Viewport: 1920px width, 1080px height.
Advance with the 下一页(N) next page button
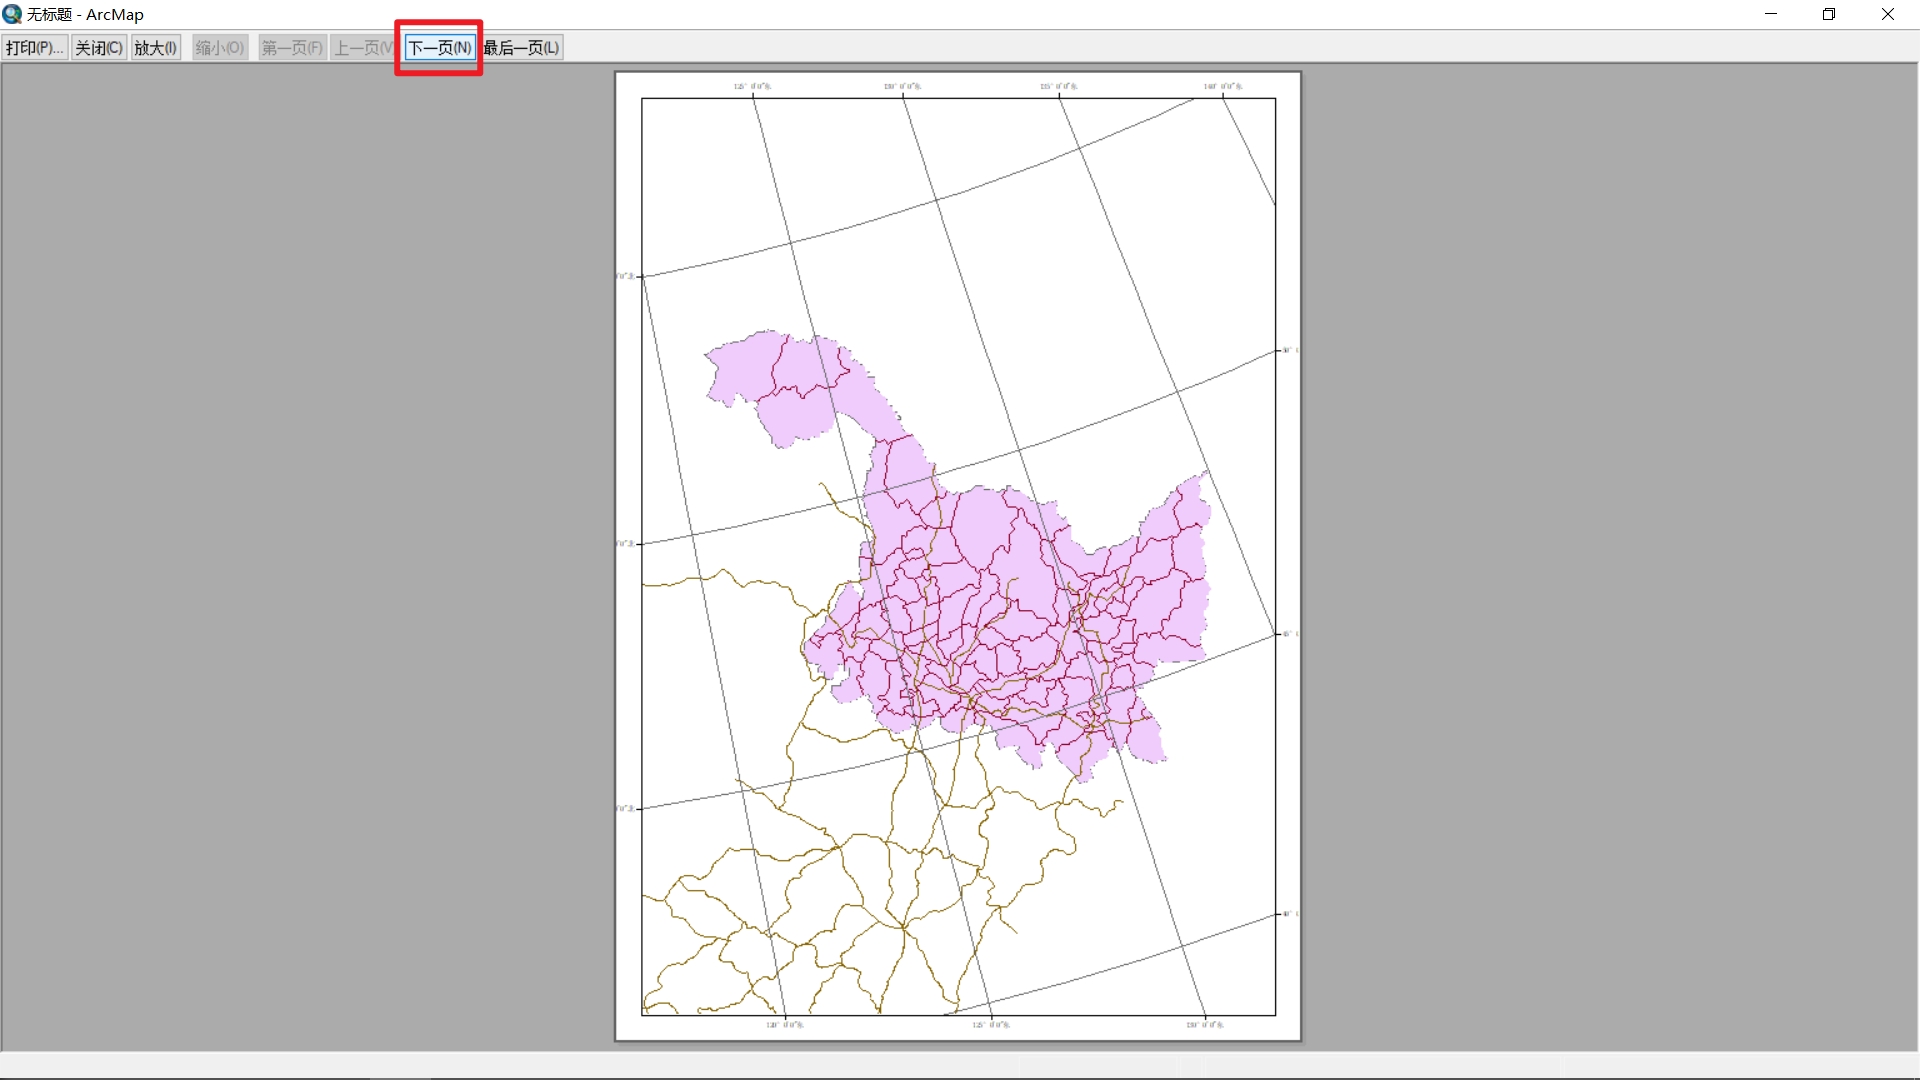tap(440, 48)
